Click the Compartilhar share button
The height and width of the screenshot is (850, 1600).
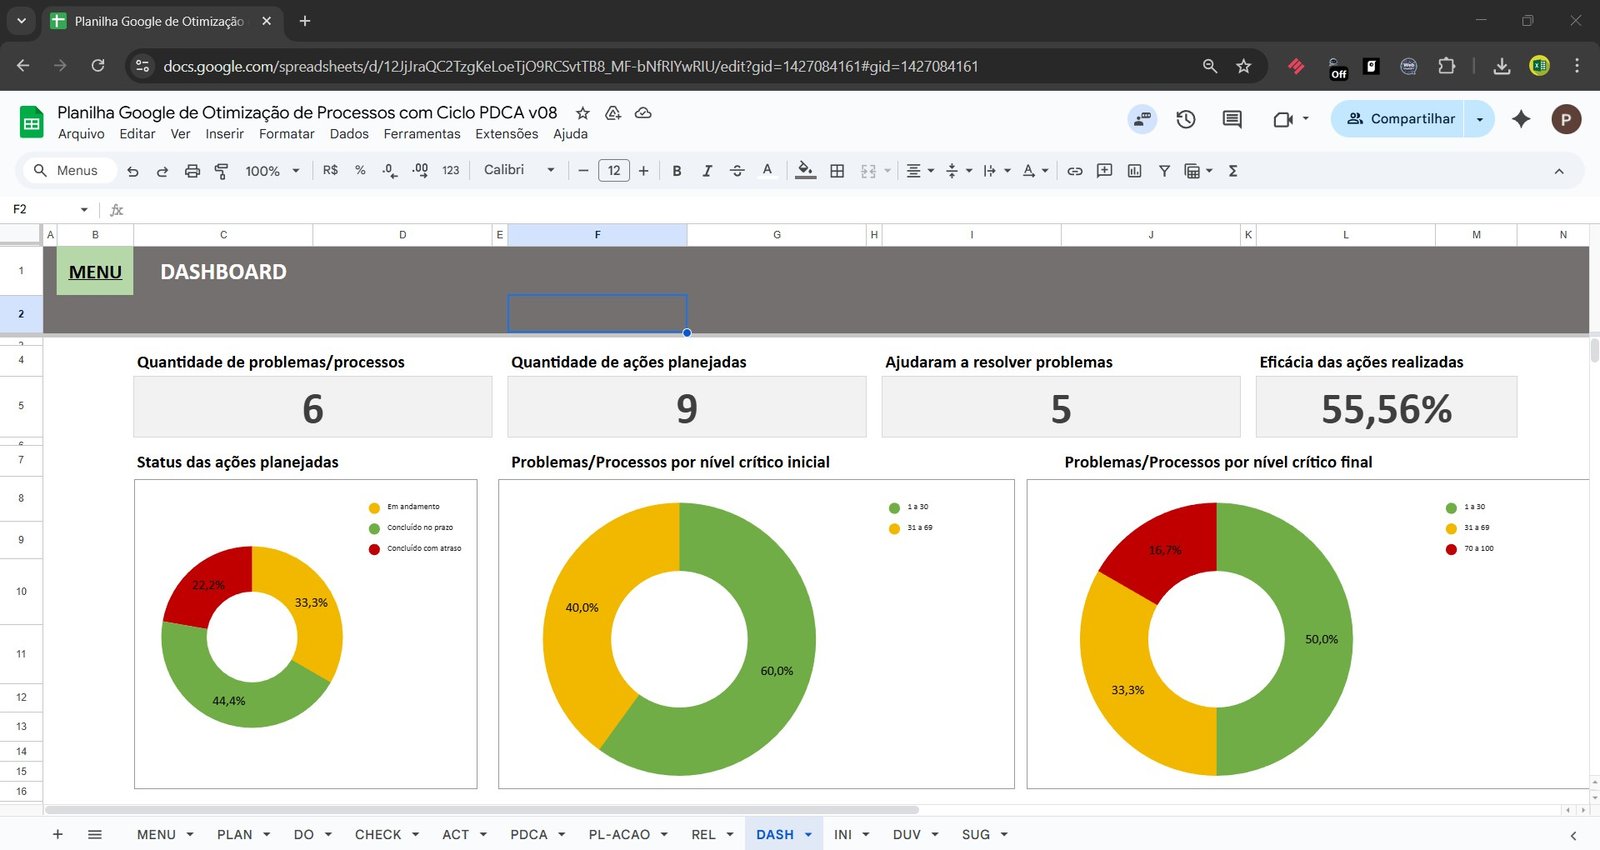point(1399,119)
